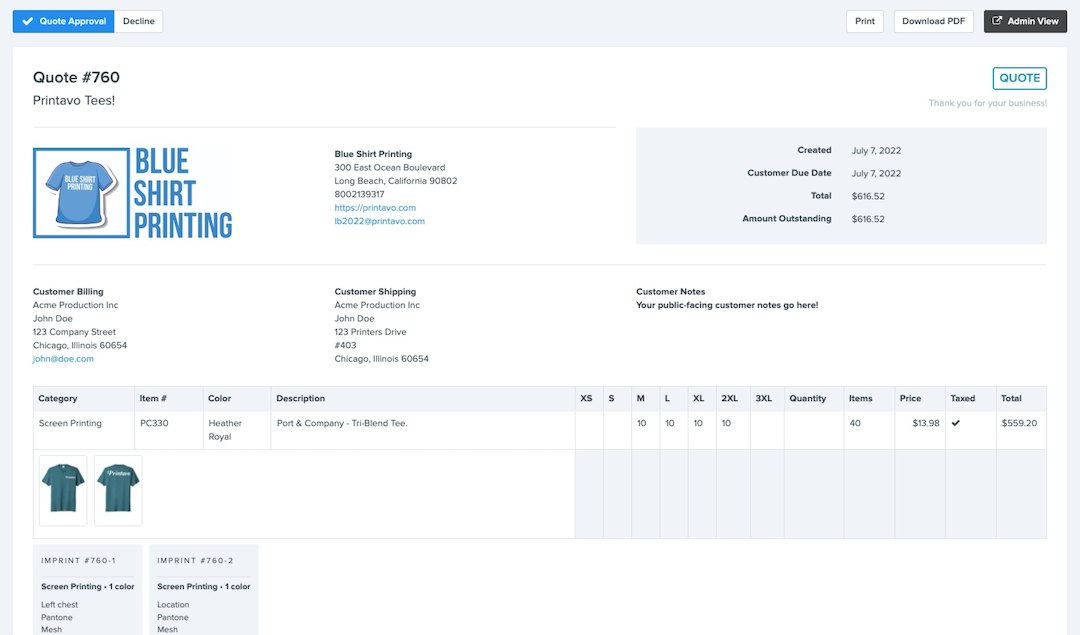The width and height of the screenshot is (1080, 635).
Task: Open the first teal shirt thumbnail
Action: tap(62, 490)
